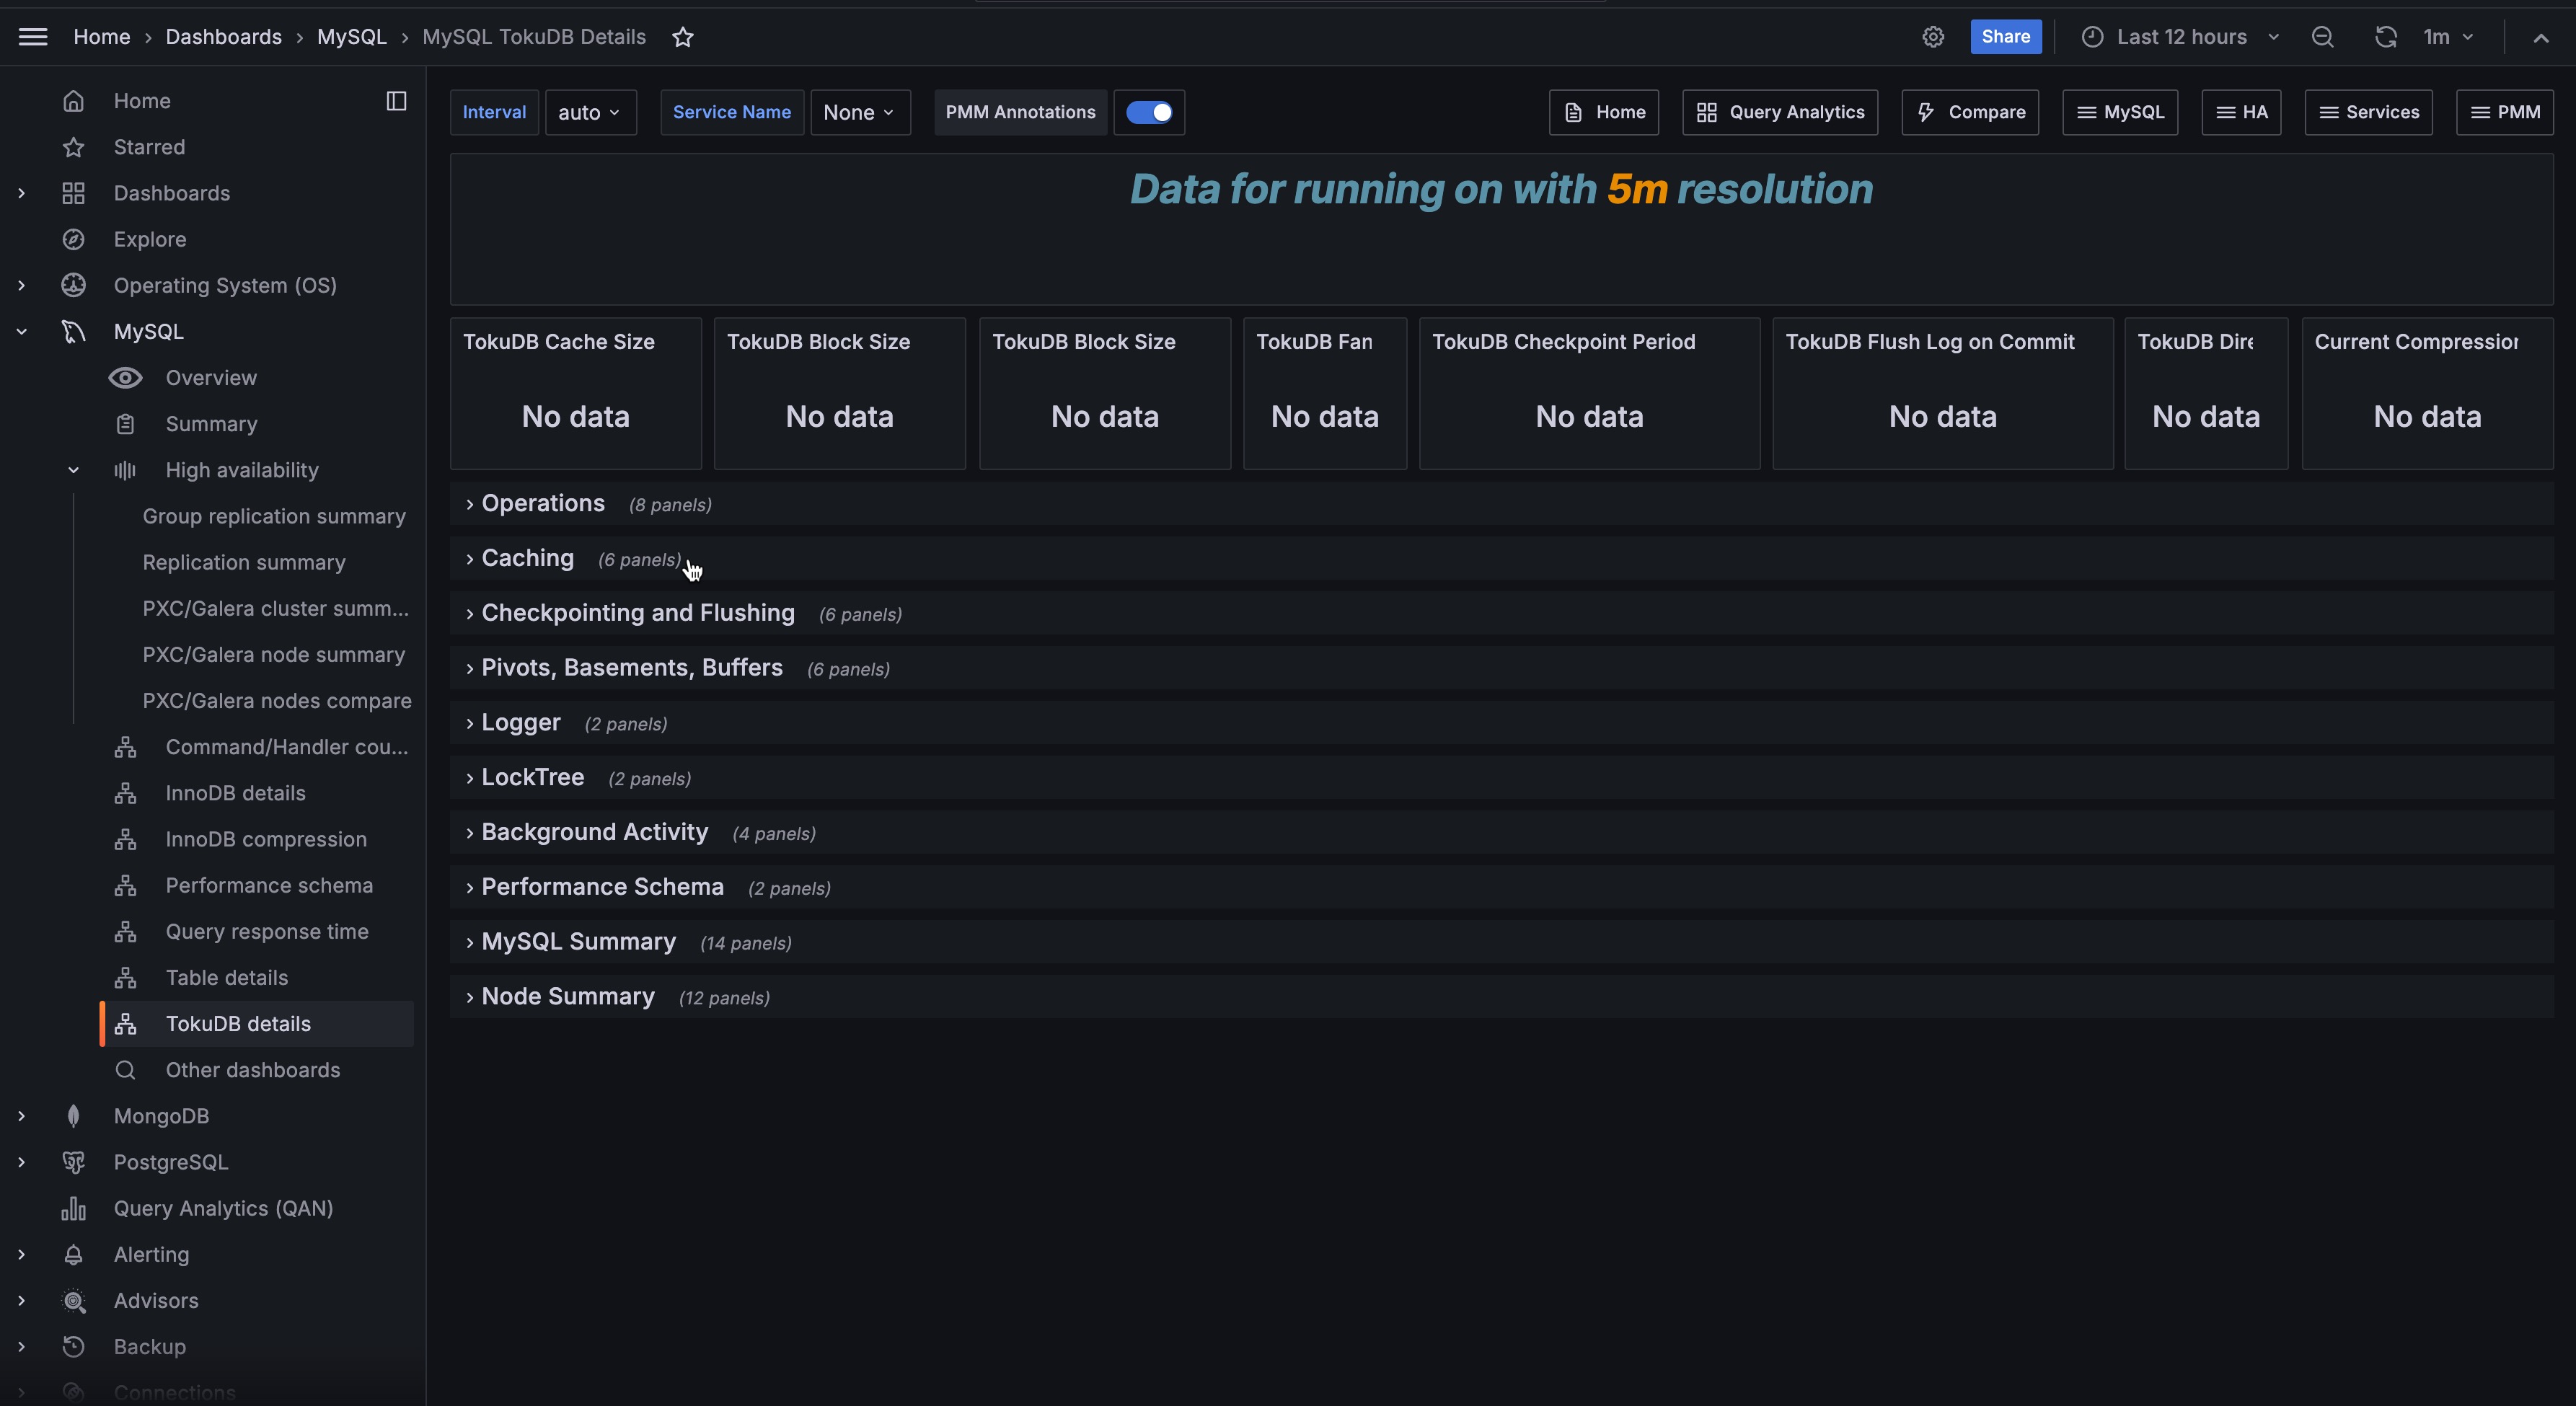Click the zoom out time range icon

(x=2322, y=37)
